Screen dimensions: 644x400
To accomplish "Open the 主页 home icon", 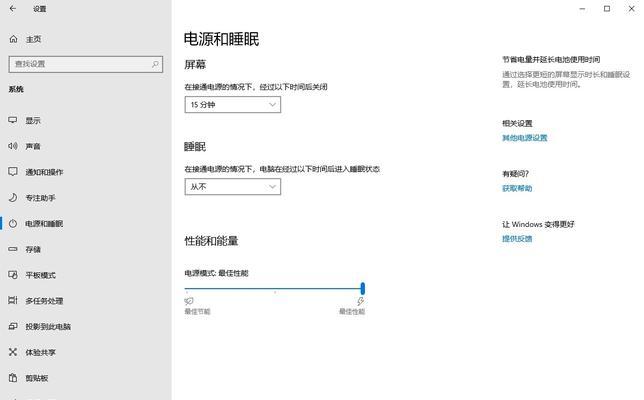I will pyautogui.click(x=13, y=39).
